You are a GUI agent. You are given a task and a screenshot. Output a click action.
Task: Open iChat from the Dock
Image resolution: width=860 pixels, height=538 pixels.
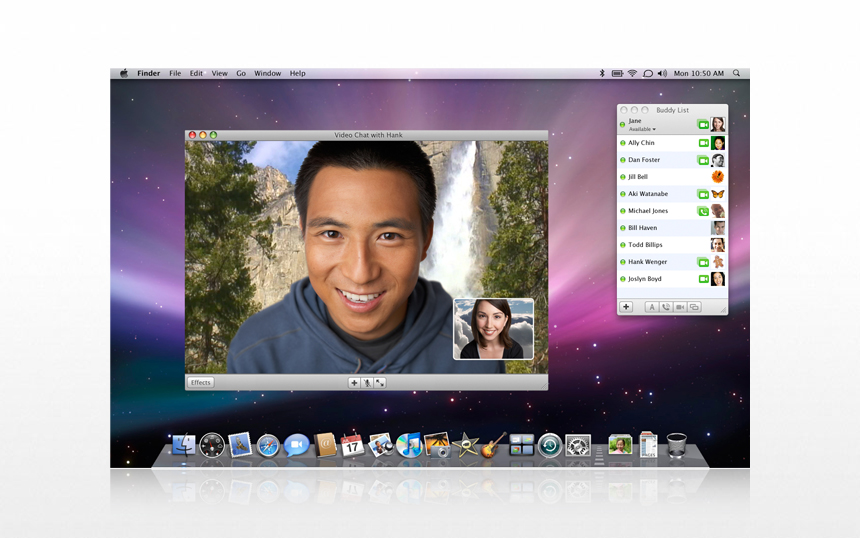pos(296,446)
